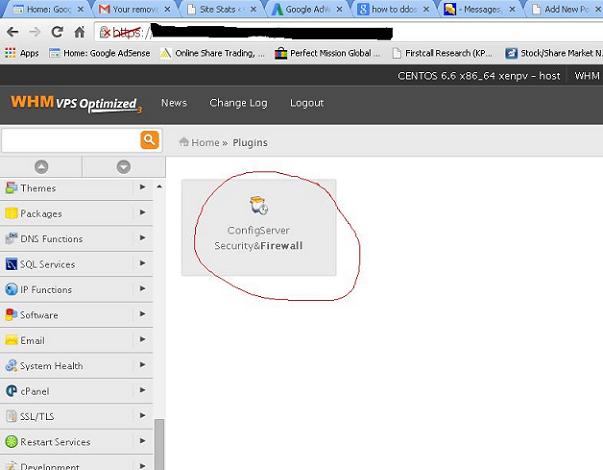Click the Plugins breadcrumb text
The height and width of the screenshot is (470, 603).
250,142
